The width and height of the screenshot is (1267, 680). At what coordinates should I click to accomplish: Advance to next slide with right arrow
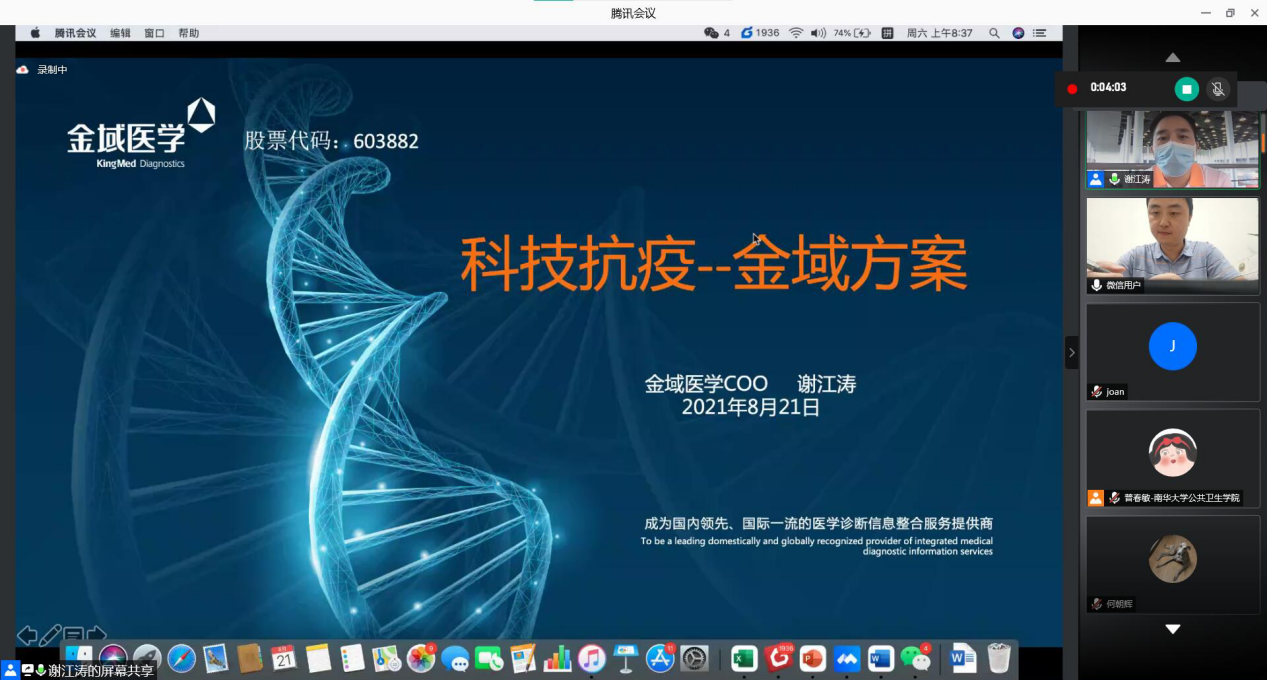(96, 635)
